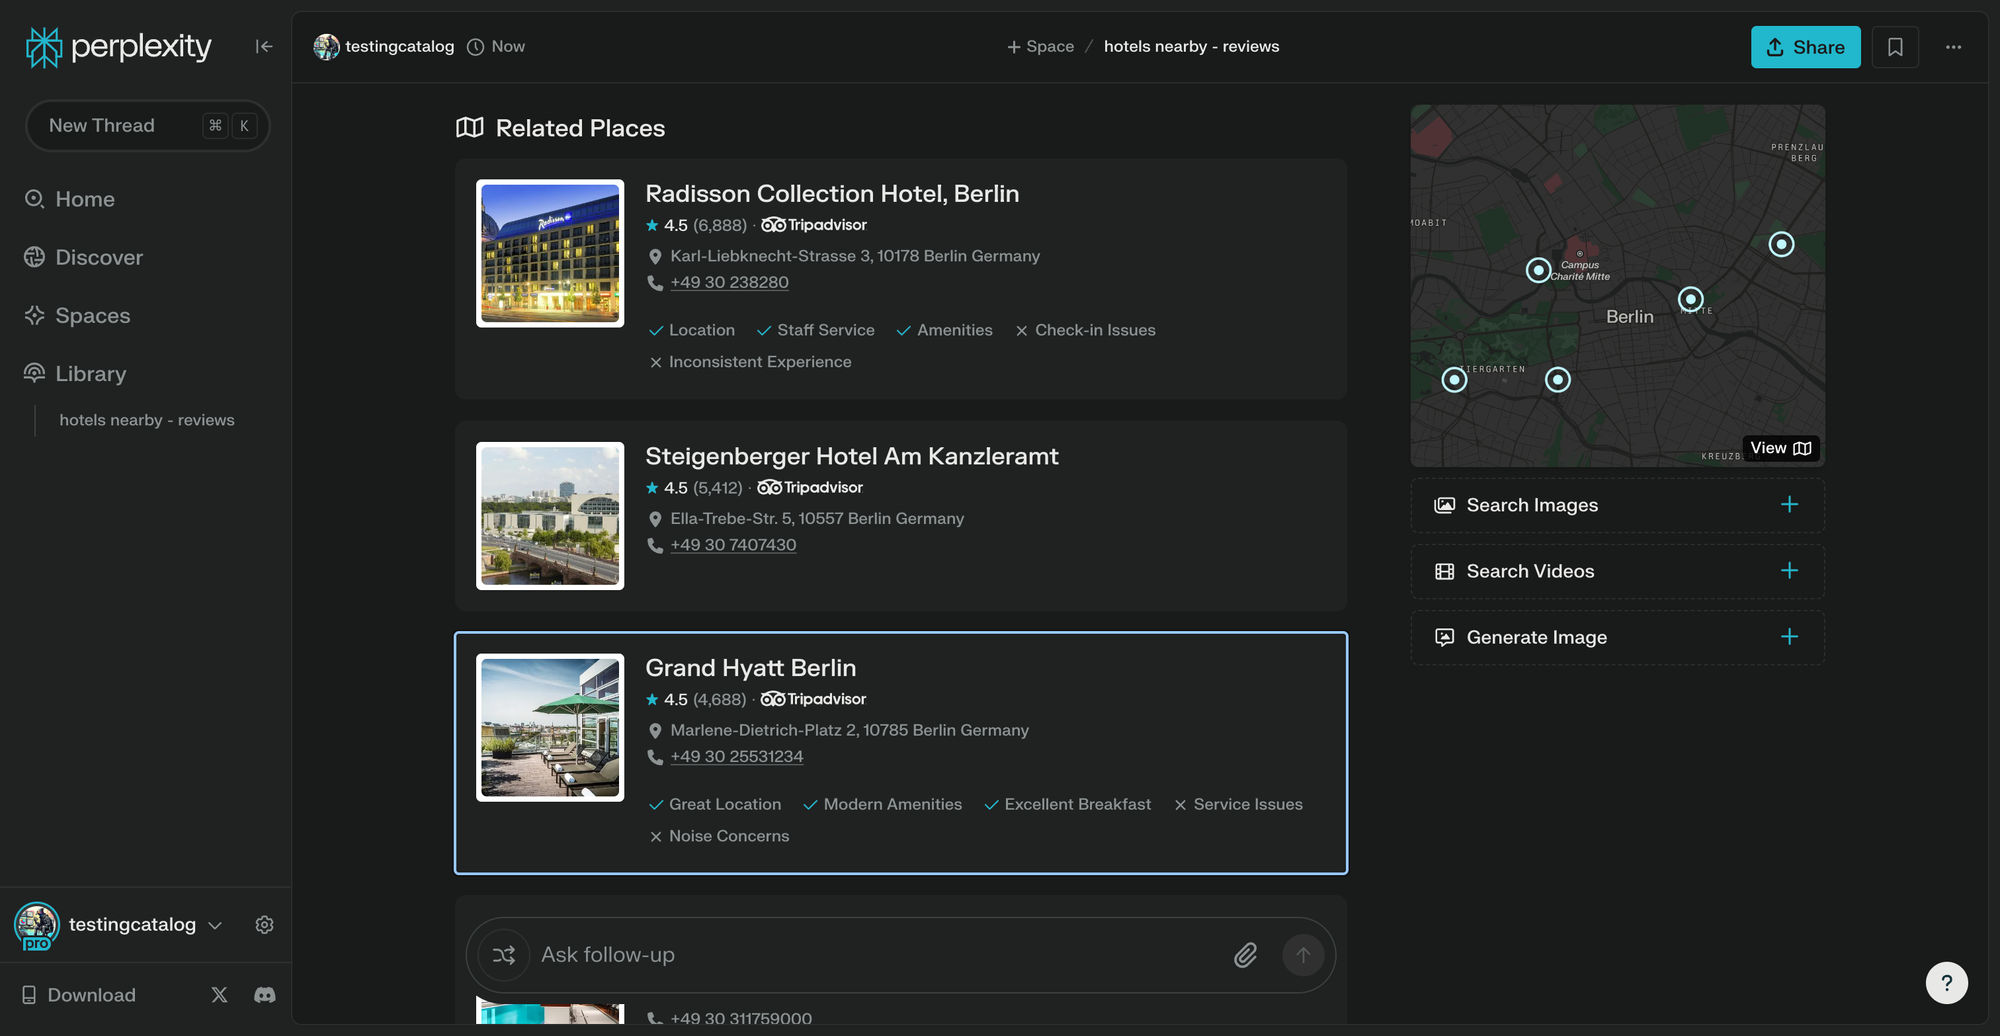Image resolution: width=2000 pixels, height=1036 pixels.
Task: Click Grand Hyatt address location pin icon
Action: click(655, 731)
